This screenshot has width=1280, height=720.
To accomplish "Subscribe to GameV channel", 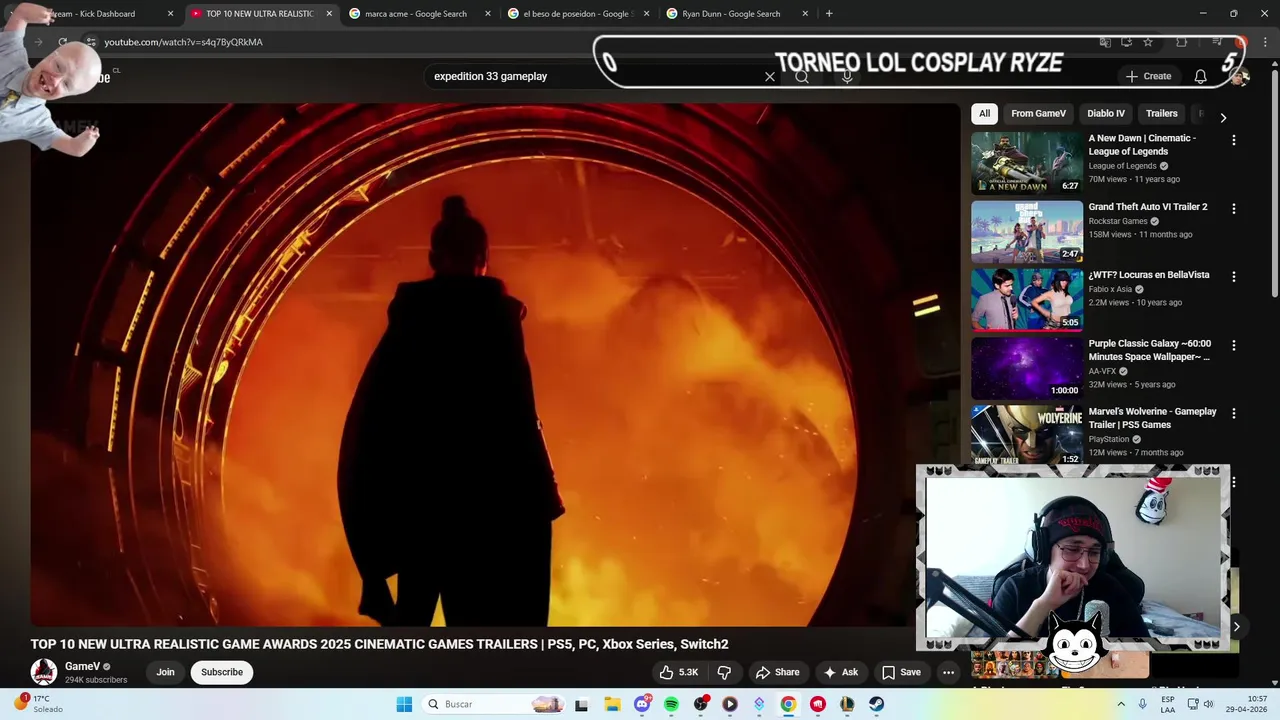I will [x=222, y=672].
